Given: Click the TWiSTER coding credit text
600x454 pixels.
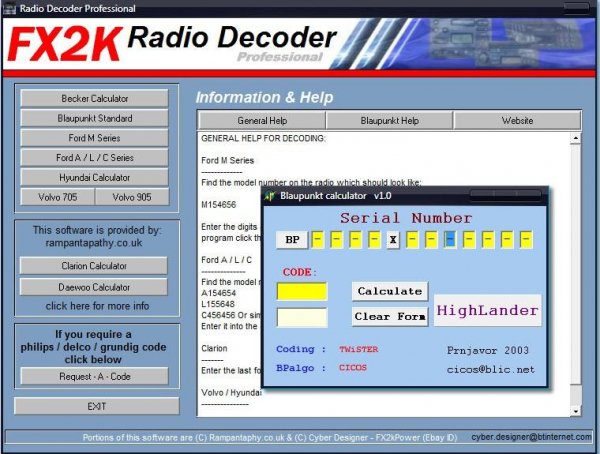Looking at the screenshot, I should pos(359,349).
